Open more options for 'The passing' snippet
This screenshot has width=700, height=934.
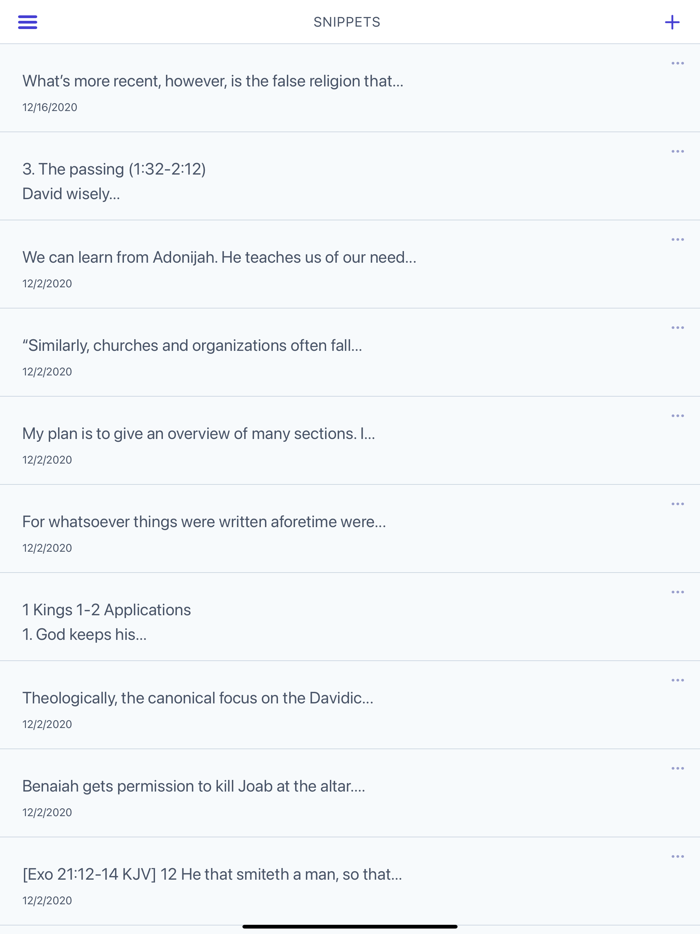[677, 152]
